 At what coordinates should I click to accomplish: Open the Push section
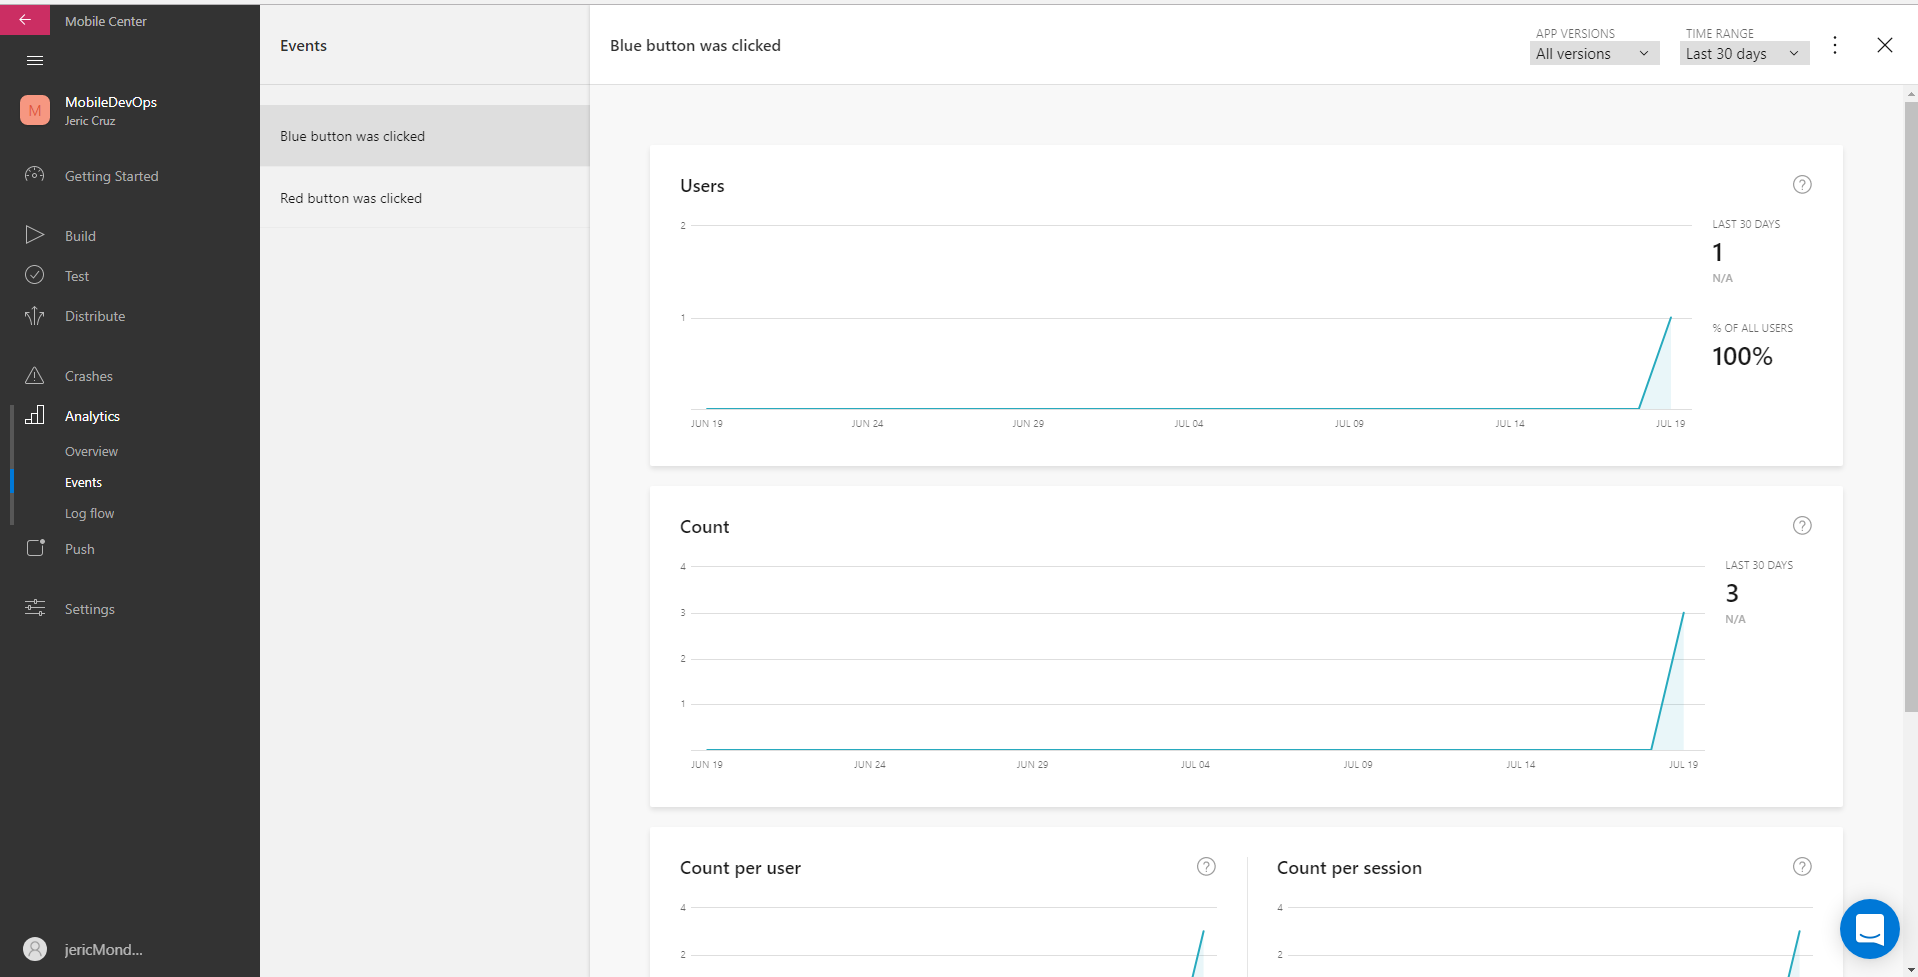(x=79, y=549)
